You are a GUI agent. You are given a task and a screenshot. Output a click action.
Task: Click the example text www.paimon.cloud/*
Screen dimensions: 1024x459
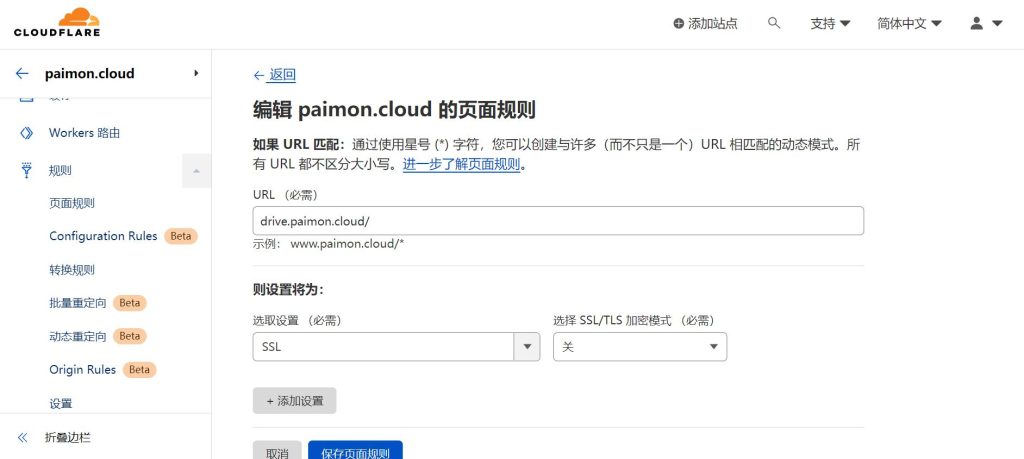coord(347,244)
